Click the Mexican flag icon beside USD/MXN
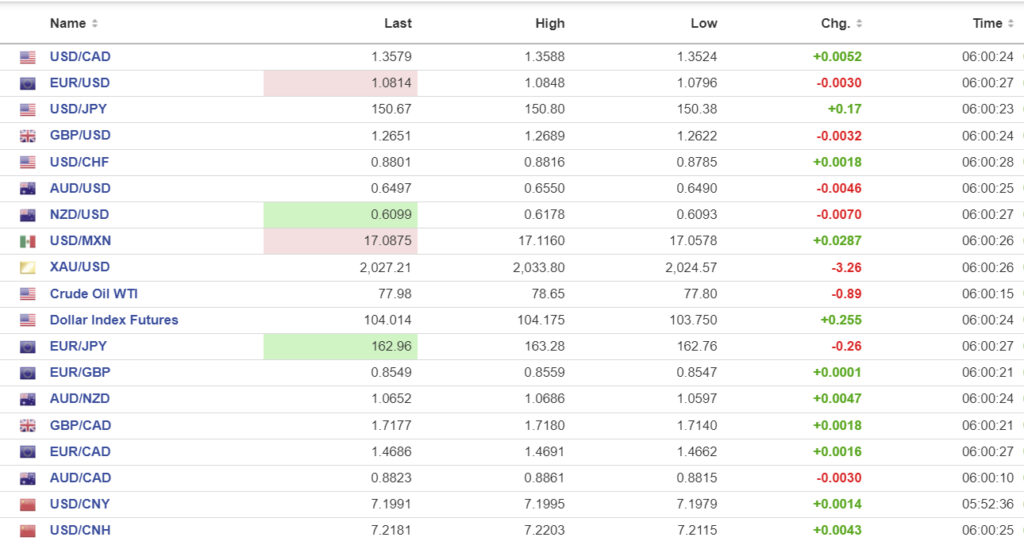 coord(27,241)
